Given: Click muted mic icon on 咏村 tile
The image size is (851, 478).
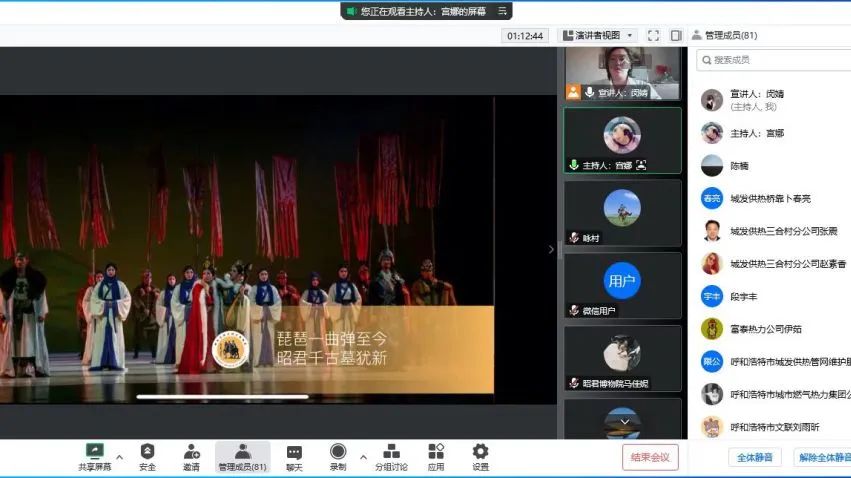Looking at the screenshot, I should [574, 238].
